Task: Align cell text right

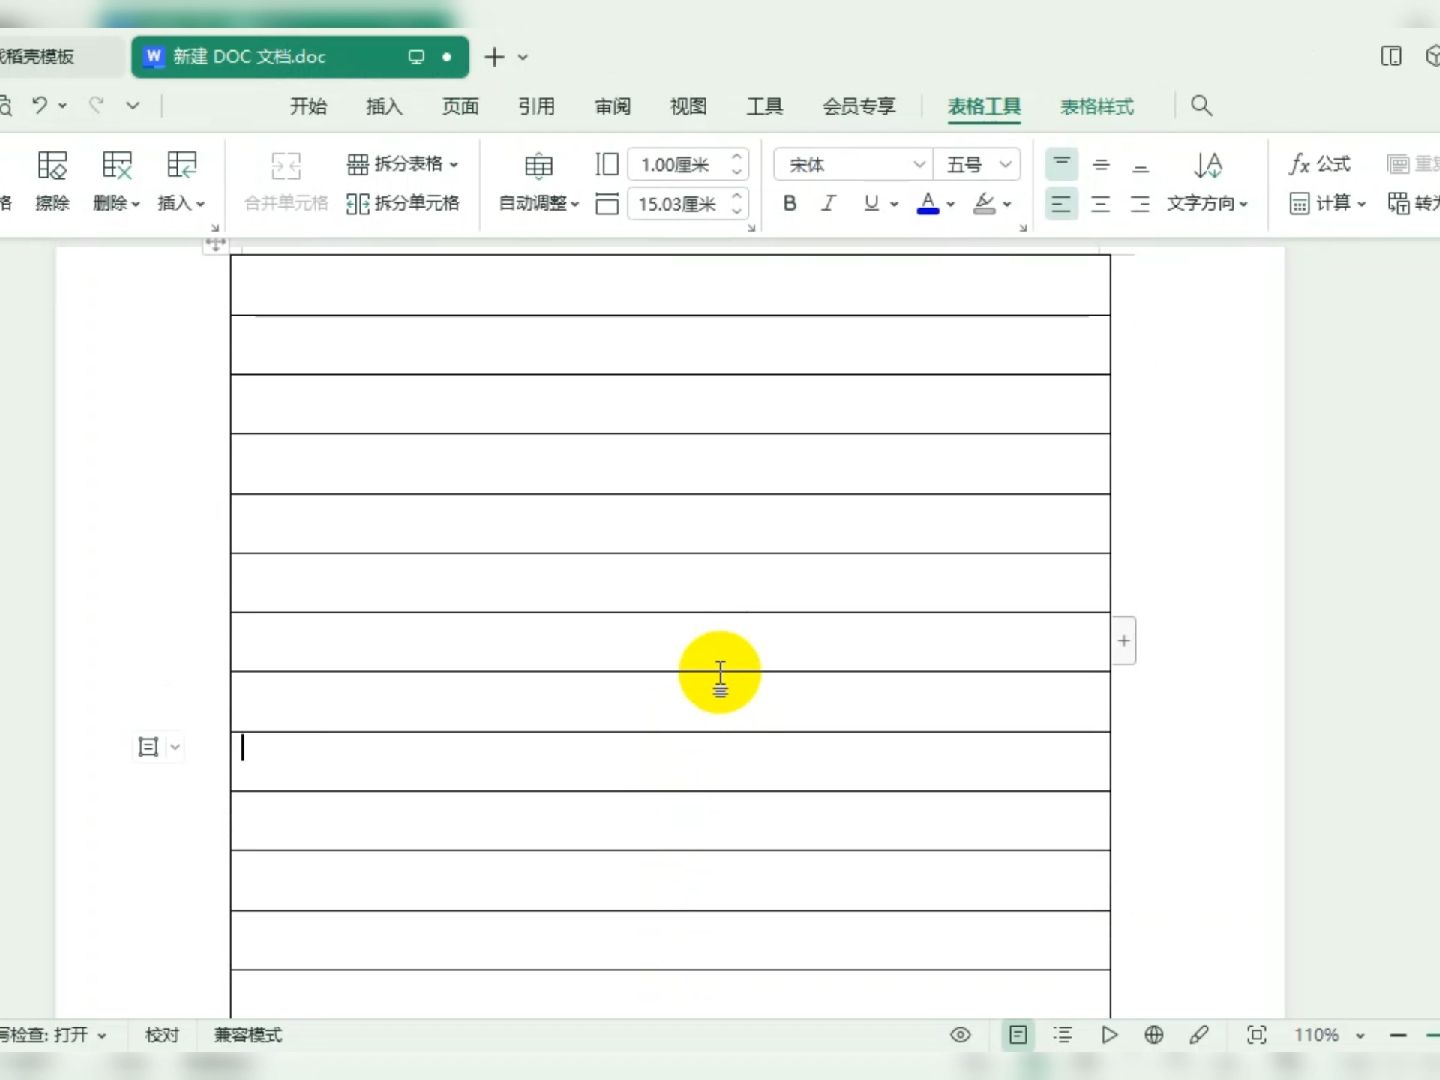Action: (1141, 204)
